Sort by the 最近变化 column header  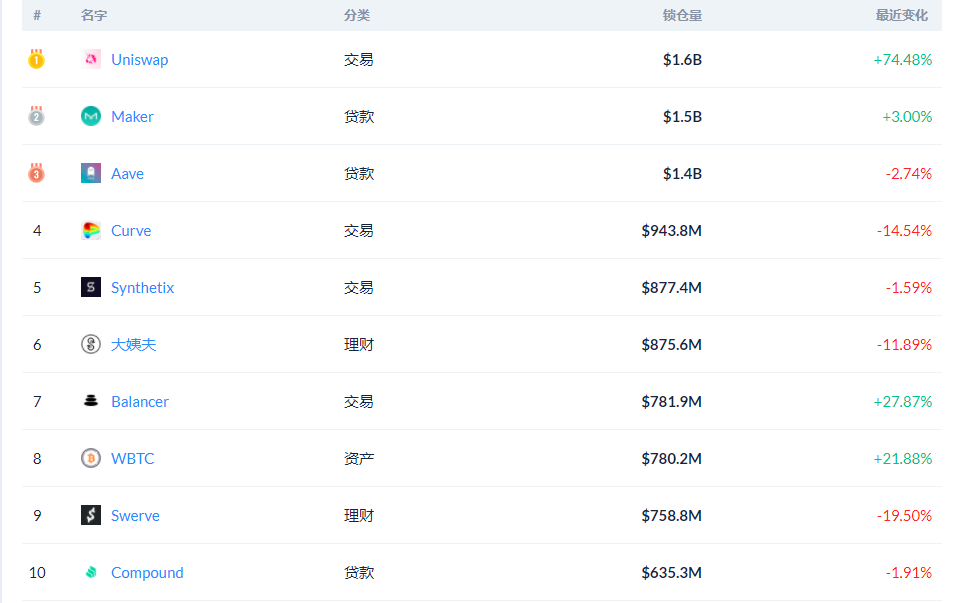coord(901,16)
